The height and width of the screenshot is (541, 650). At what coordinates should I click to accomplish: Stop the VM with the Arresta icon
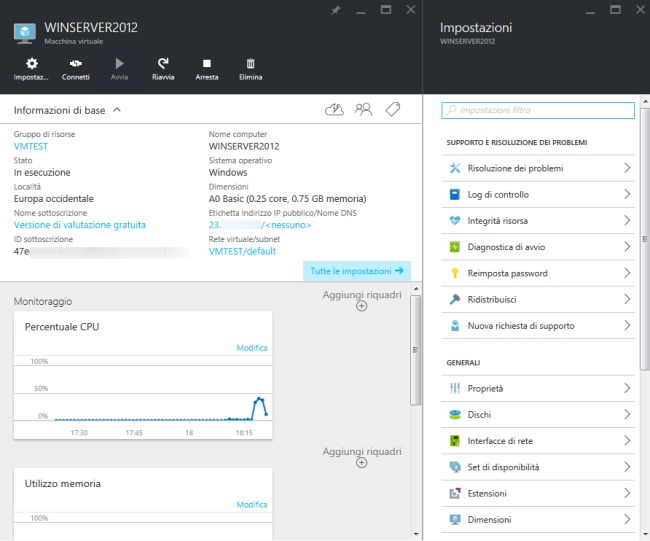click(206, 63)
